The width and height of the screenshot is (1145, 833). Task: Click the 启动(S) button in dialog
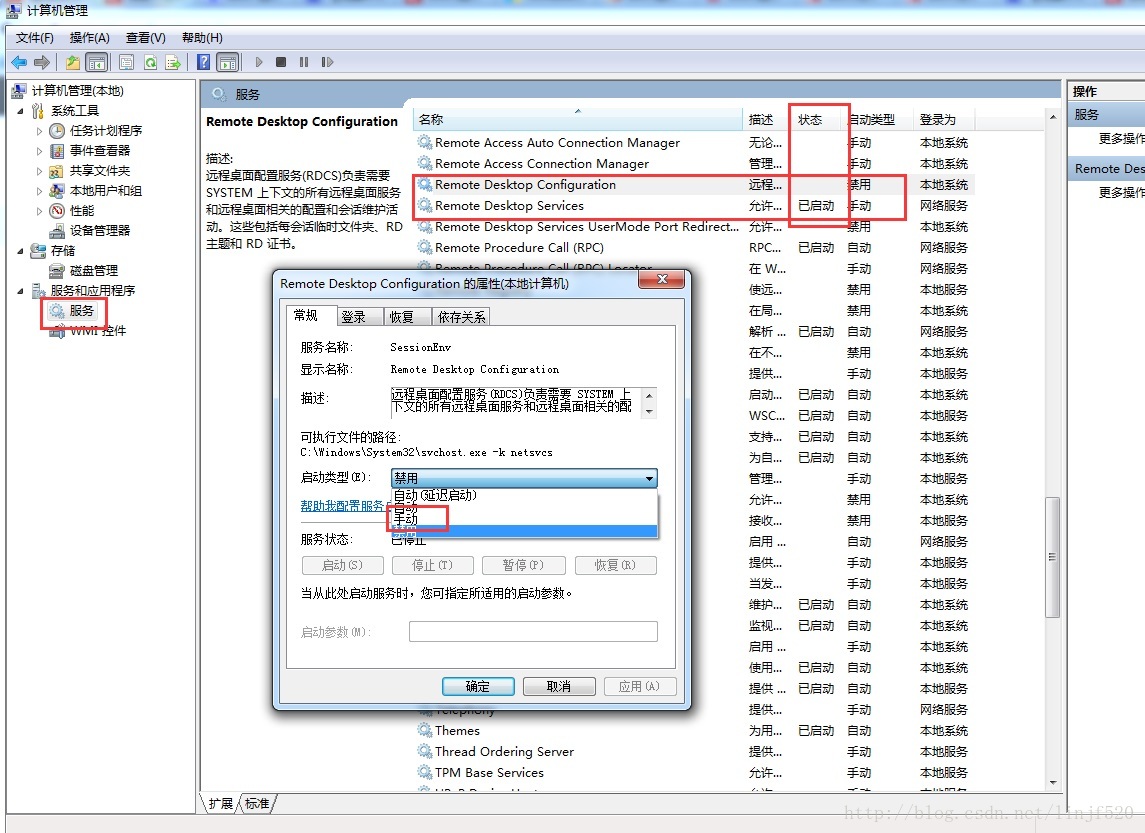(x=342, y=565)
